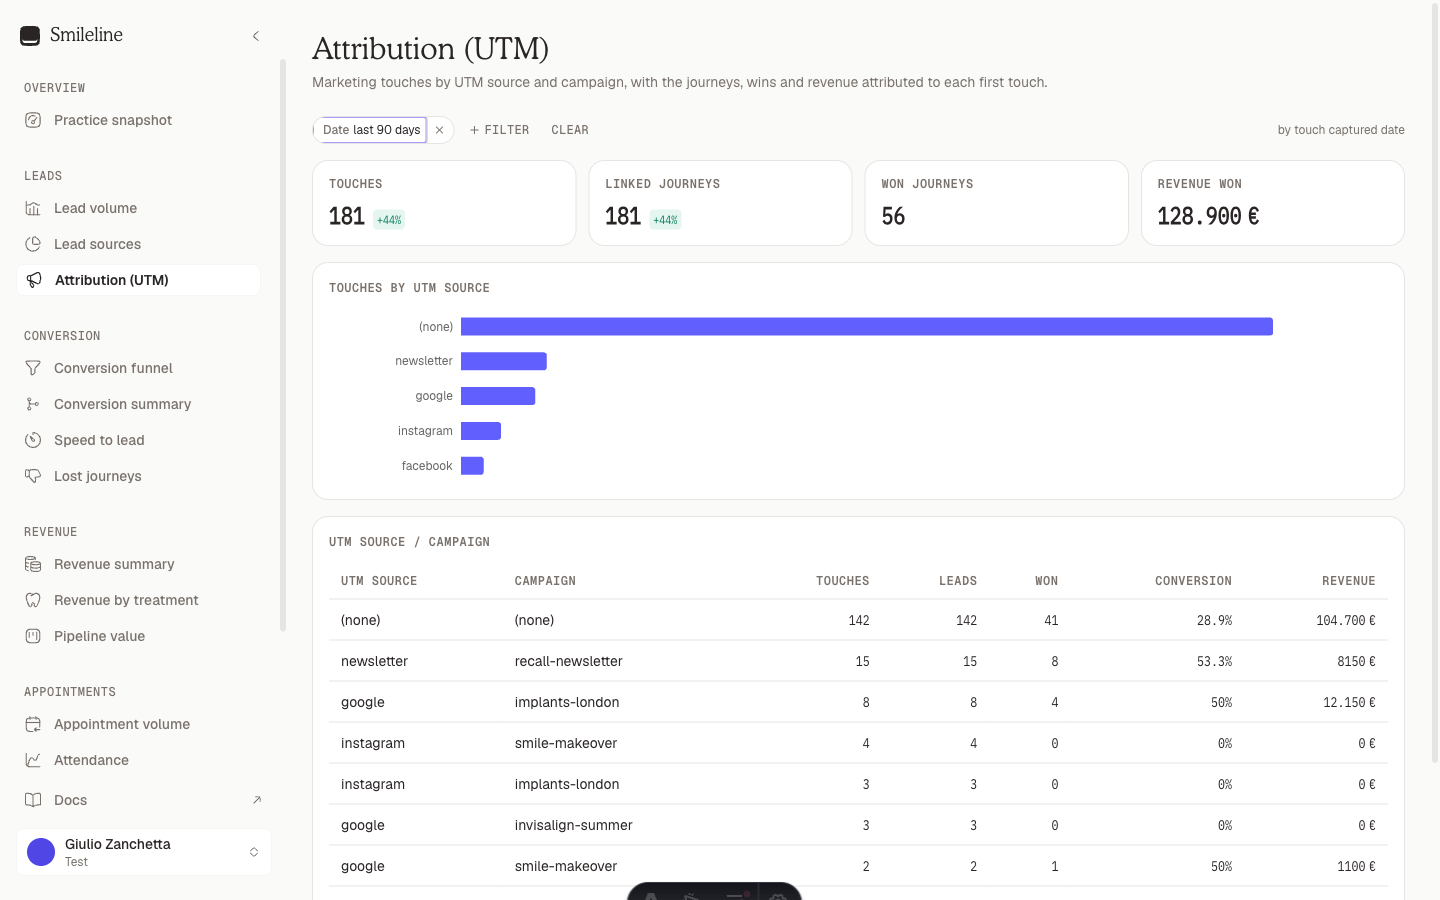Click the Revenue summary coins icon
The height and width of the screenshot is (900, 1440).
click(33, 564)
